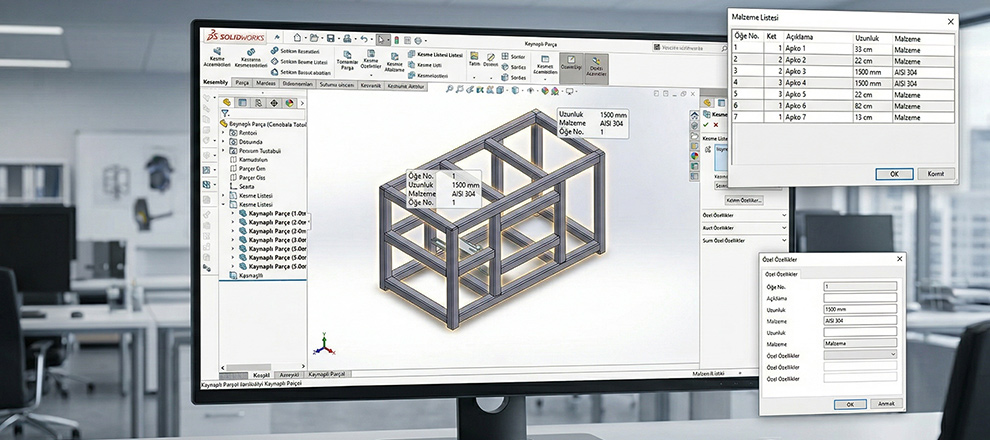Select Setikan Bassut abatlan command

click(301, 73)
